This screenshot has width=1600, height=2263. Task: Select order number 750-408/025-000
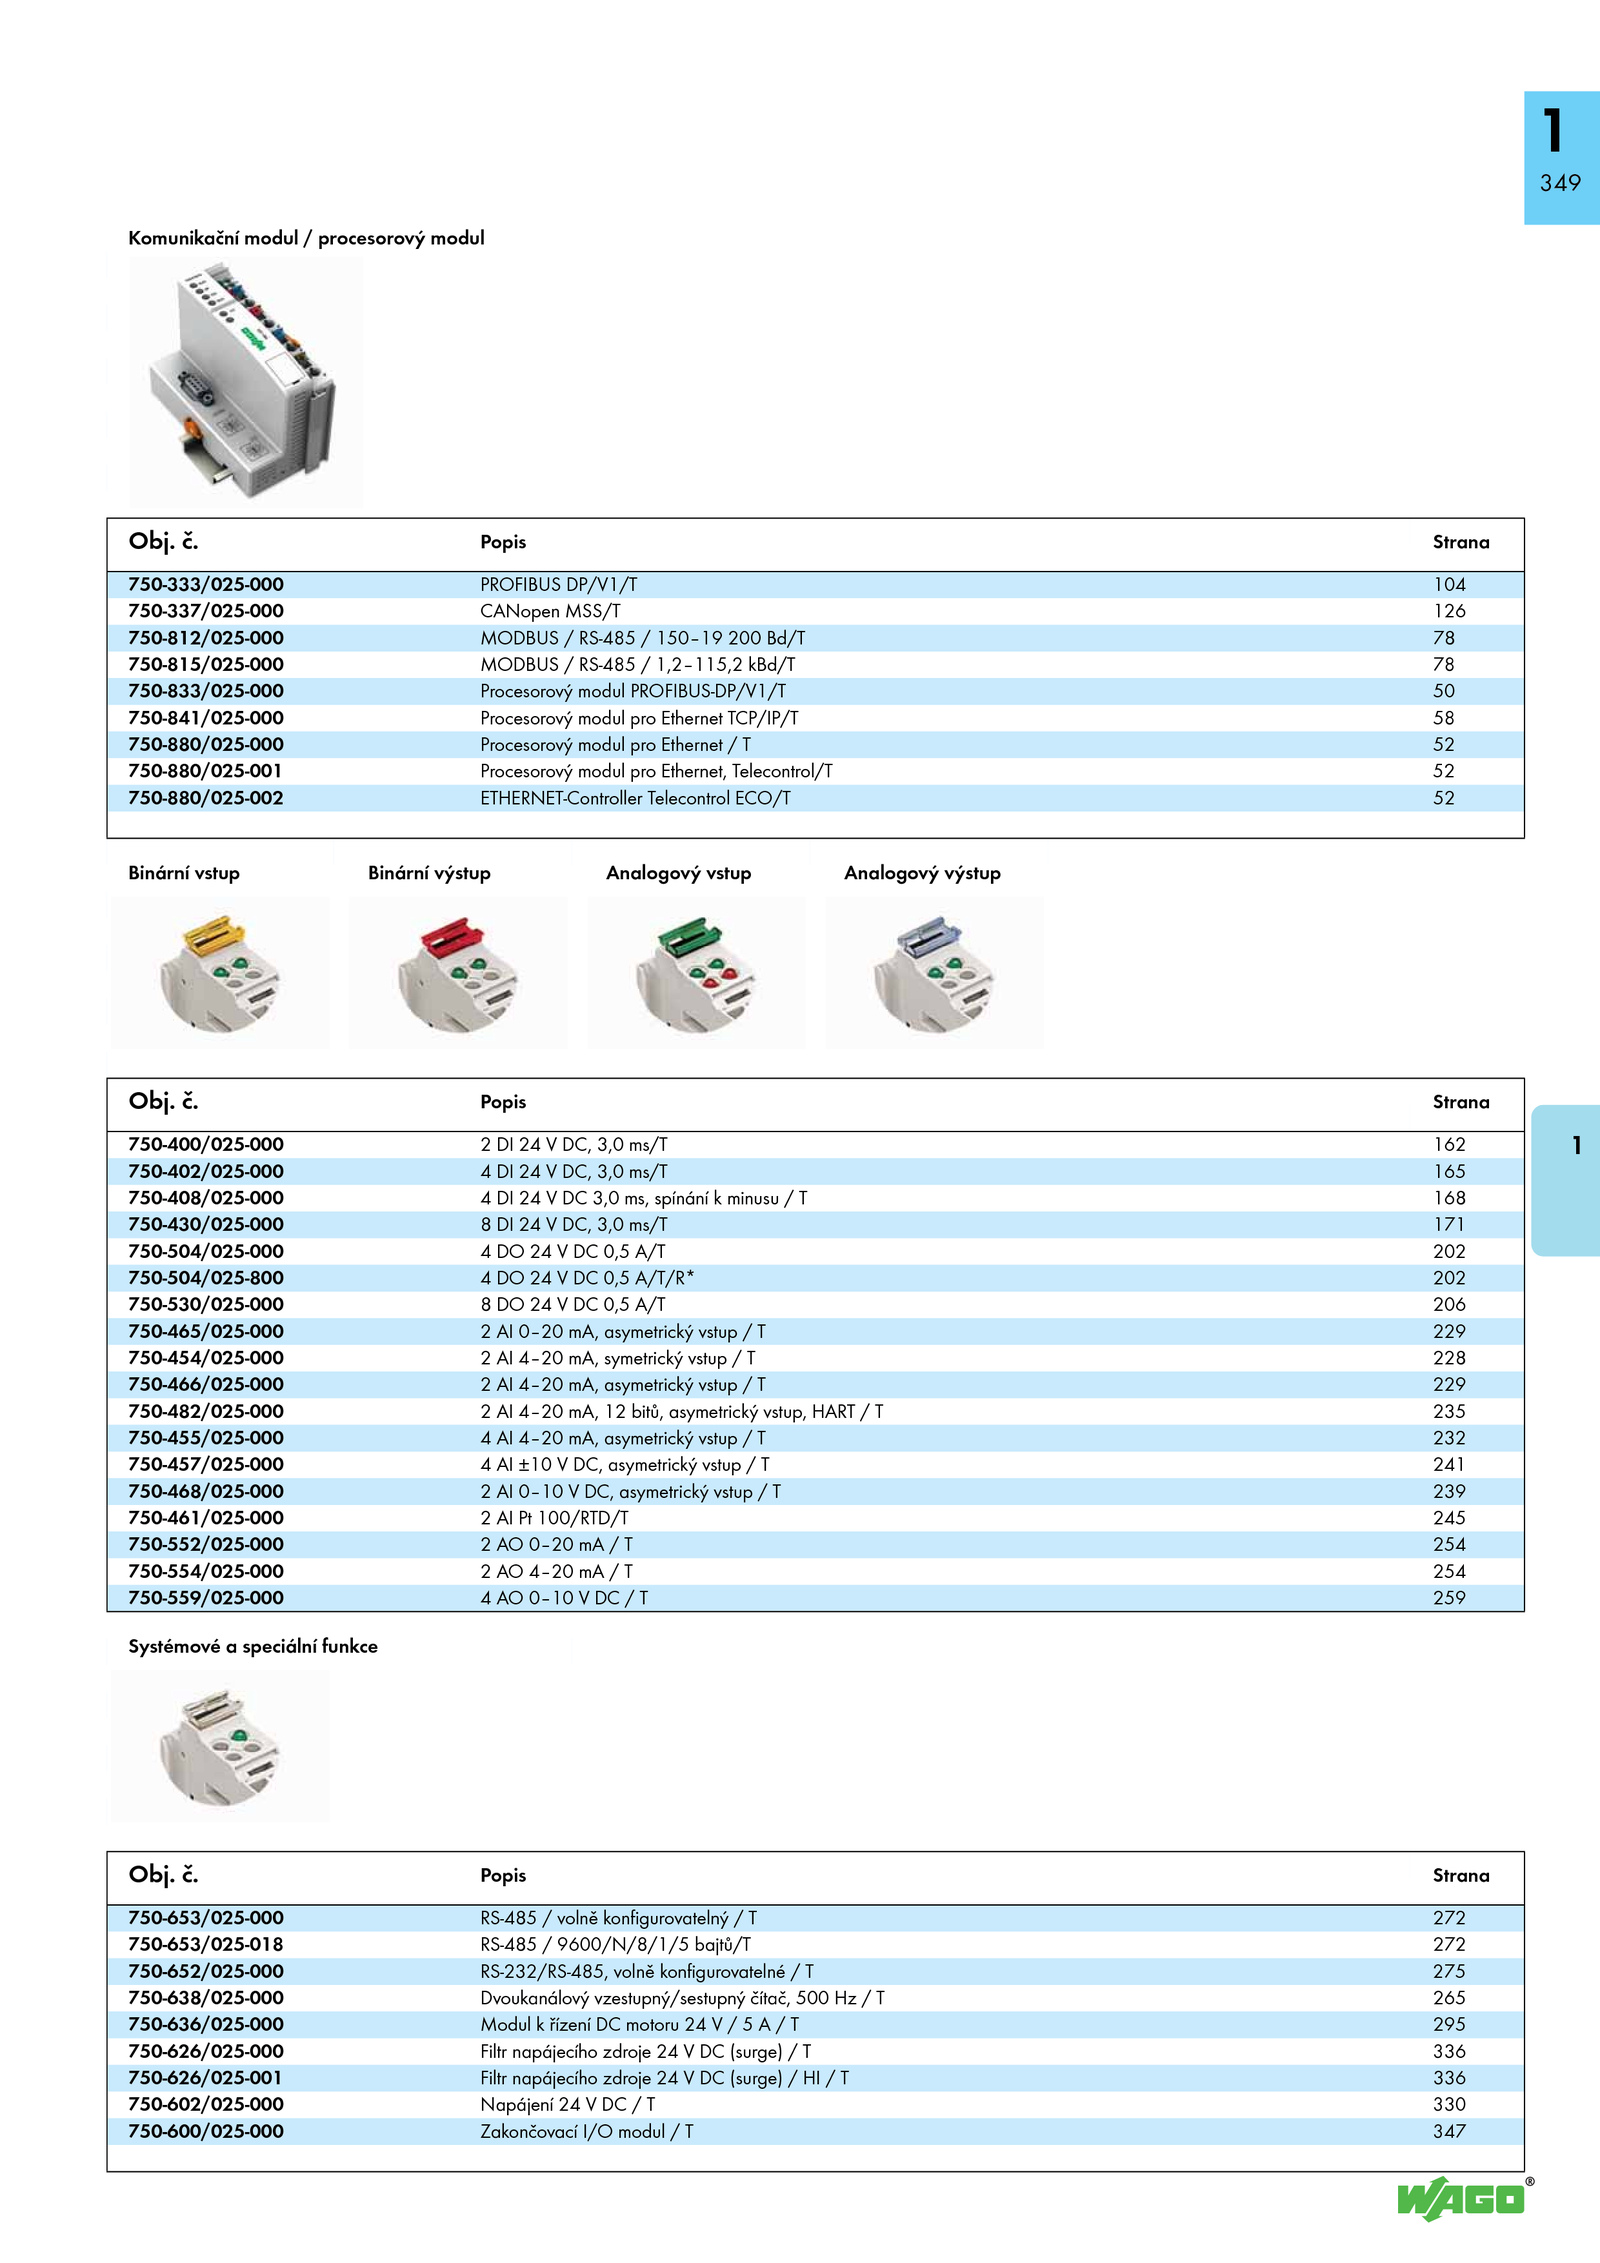click(x=206, y=1198)
